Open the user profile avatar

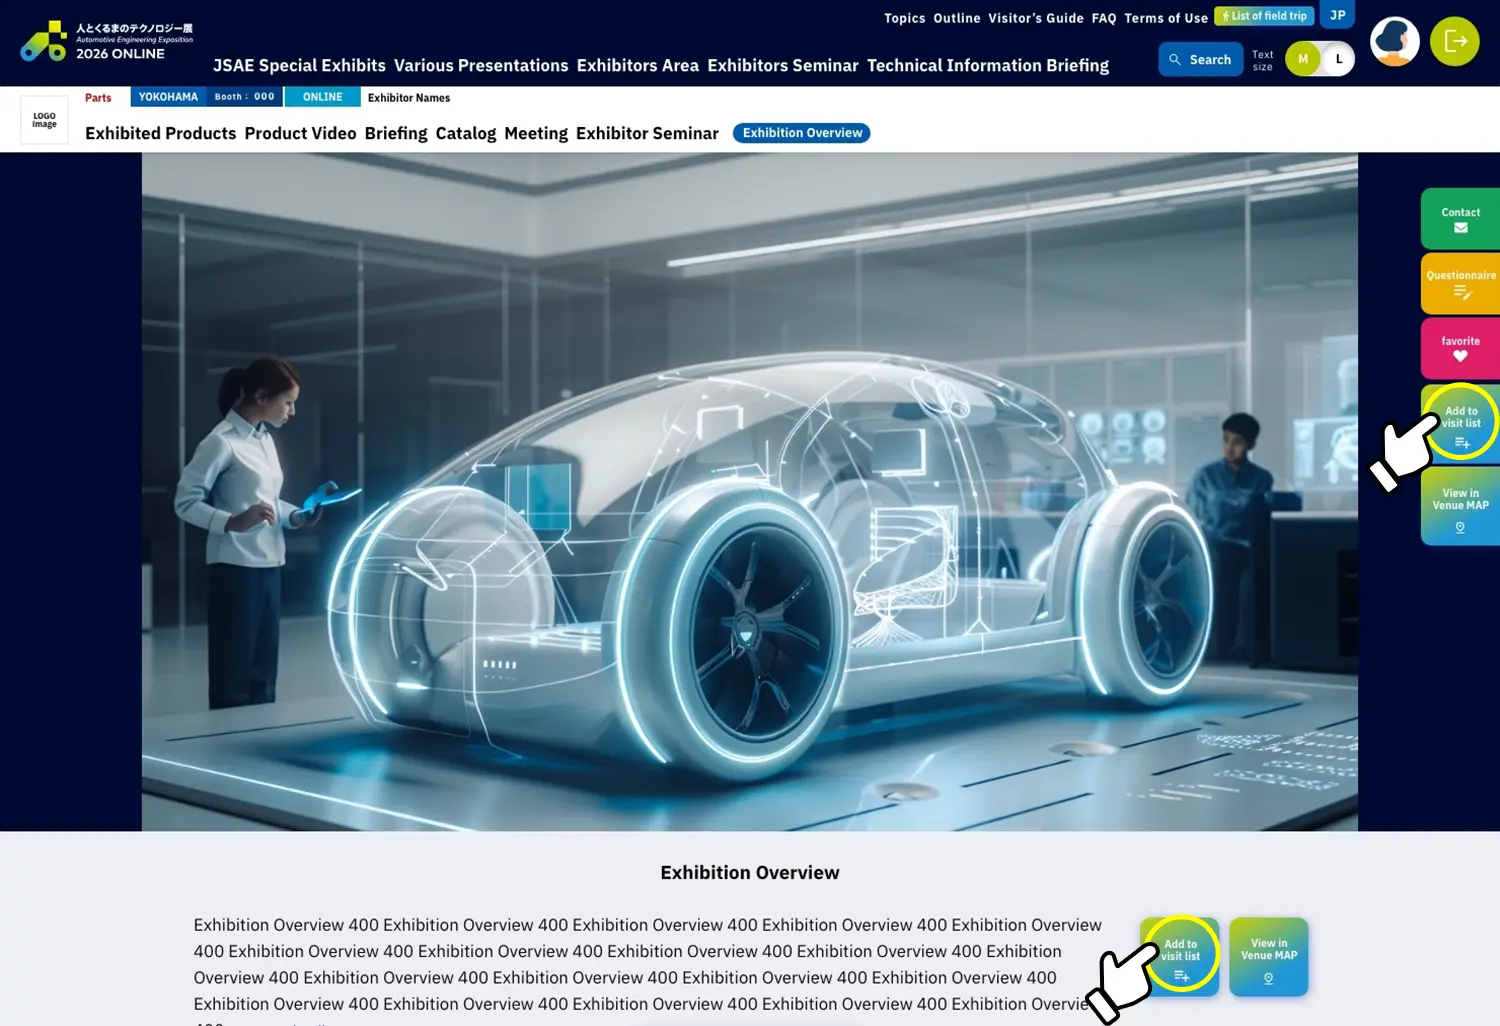(x=1394, y=42)
